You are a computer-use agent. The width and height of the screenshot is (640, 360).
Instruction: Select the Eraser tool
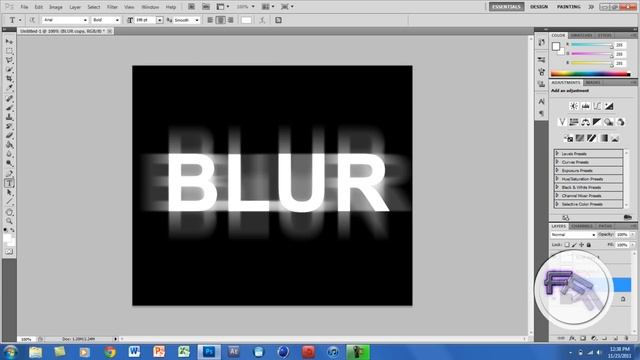pos(9,135)
